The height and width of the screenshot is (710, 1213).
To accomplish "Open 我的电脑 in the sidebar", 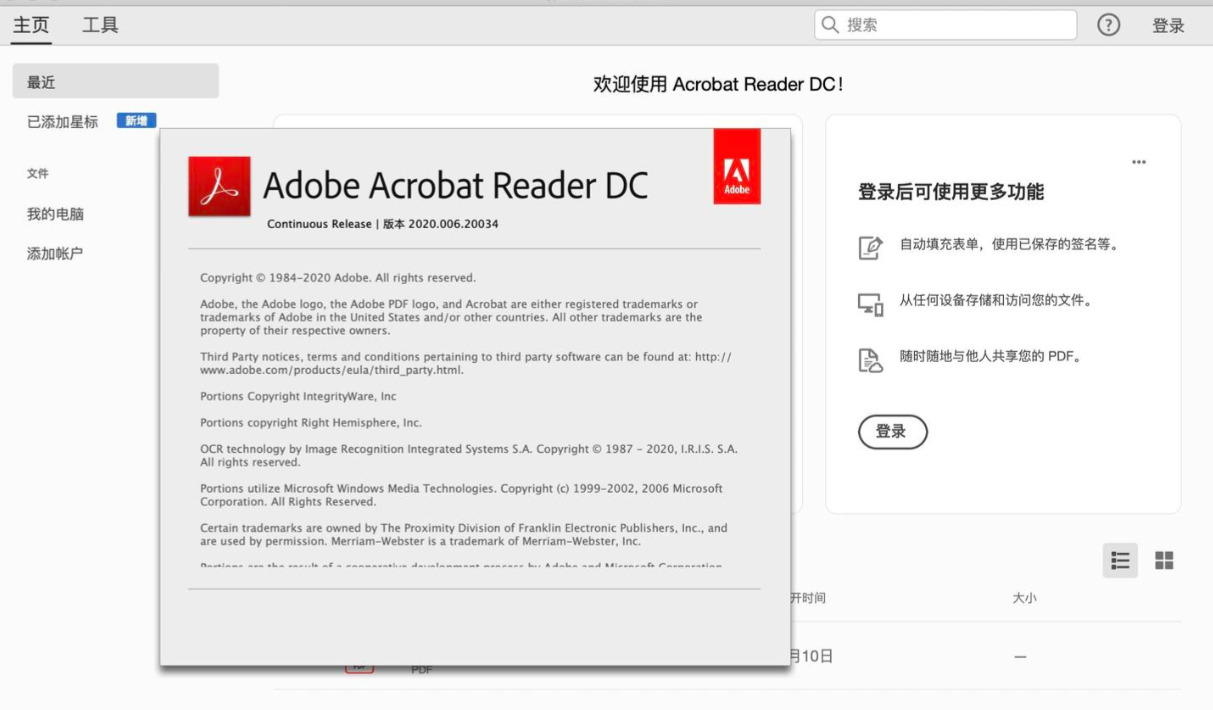I will 55,214.
